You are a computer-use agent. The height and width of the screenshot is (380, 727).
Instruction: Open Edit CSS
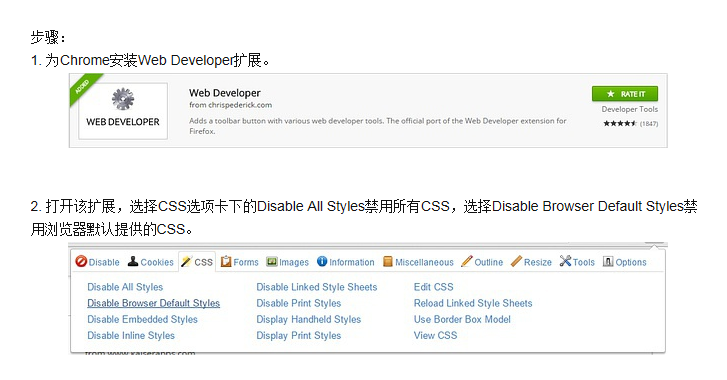pyautogui.click(x=434, y=287)
